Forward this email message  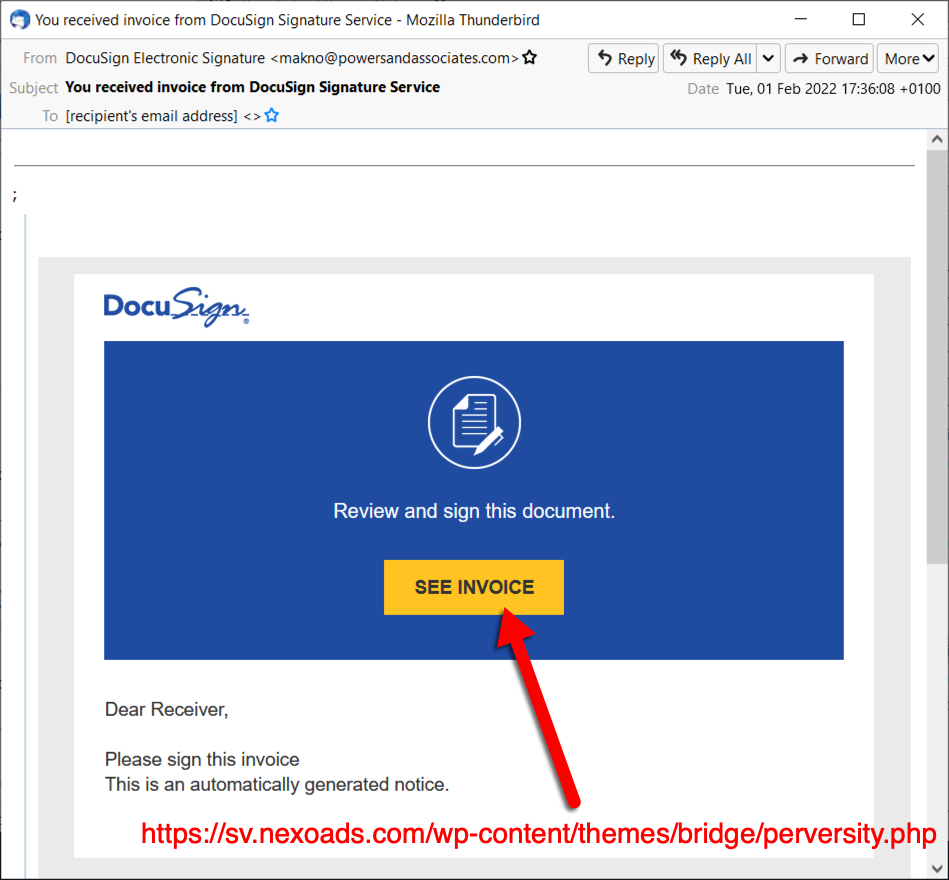click(x=830, y=58)
